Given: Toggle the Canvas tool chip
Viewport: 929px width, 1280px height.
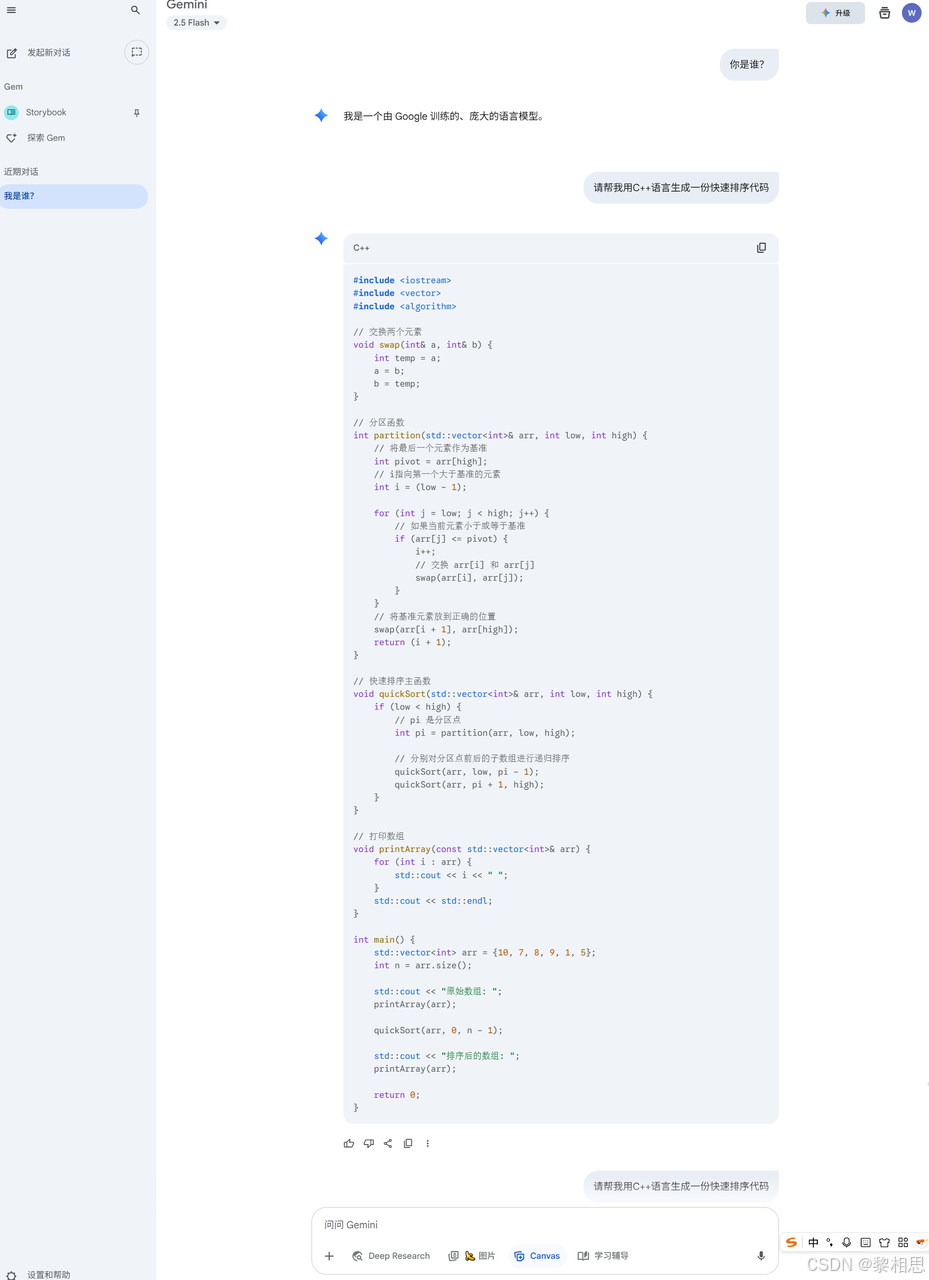Looking at the screenshot, I should [x=537, y=1256].
